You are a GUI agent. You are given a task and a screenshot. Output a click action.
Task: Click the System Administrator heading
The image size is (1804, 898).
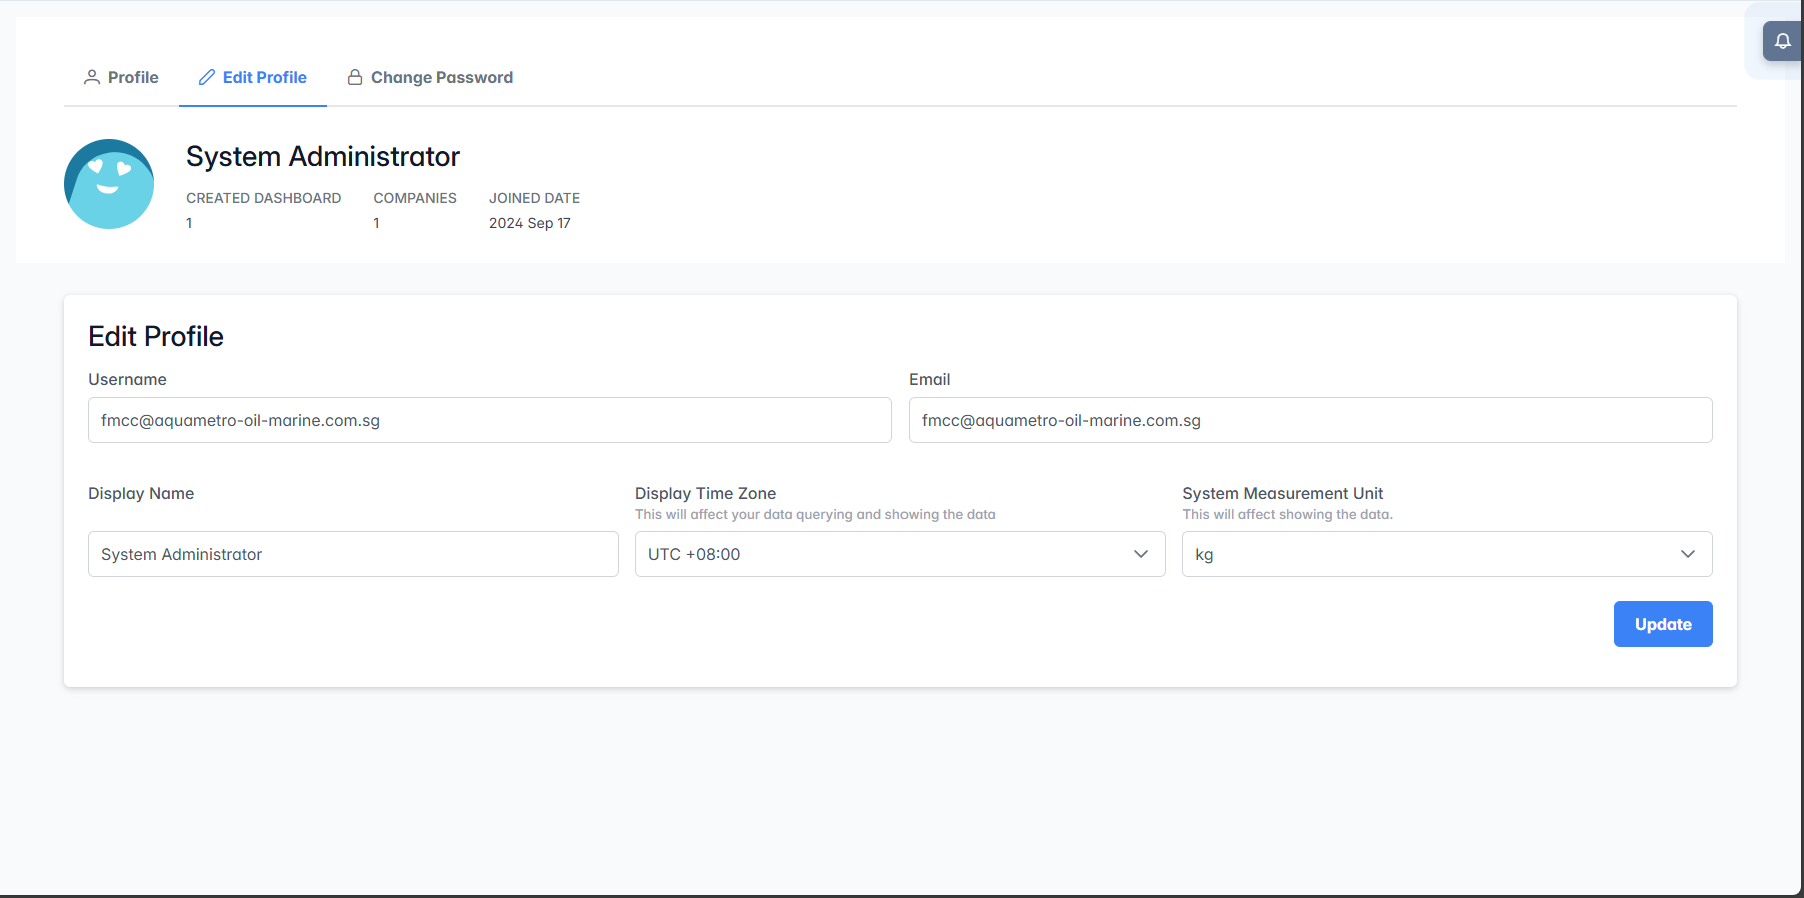tap(322, 157)
